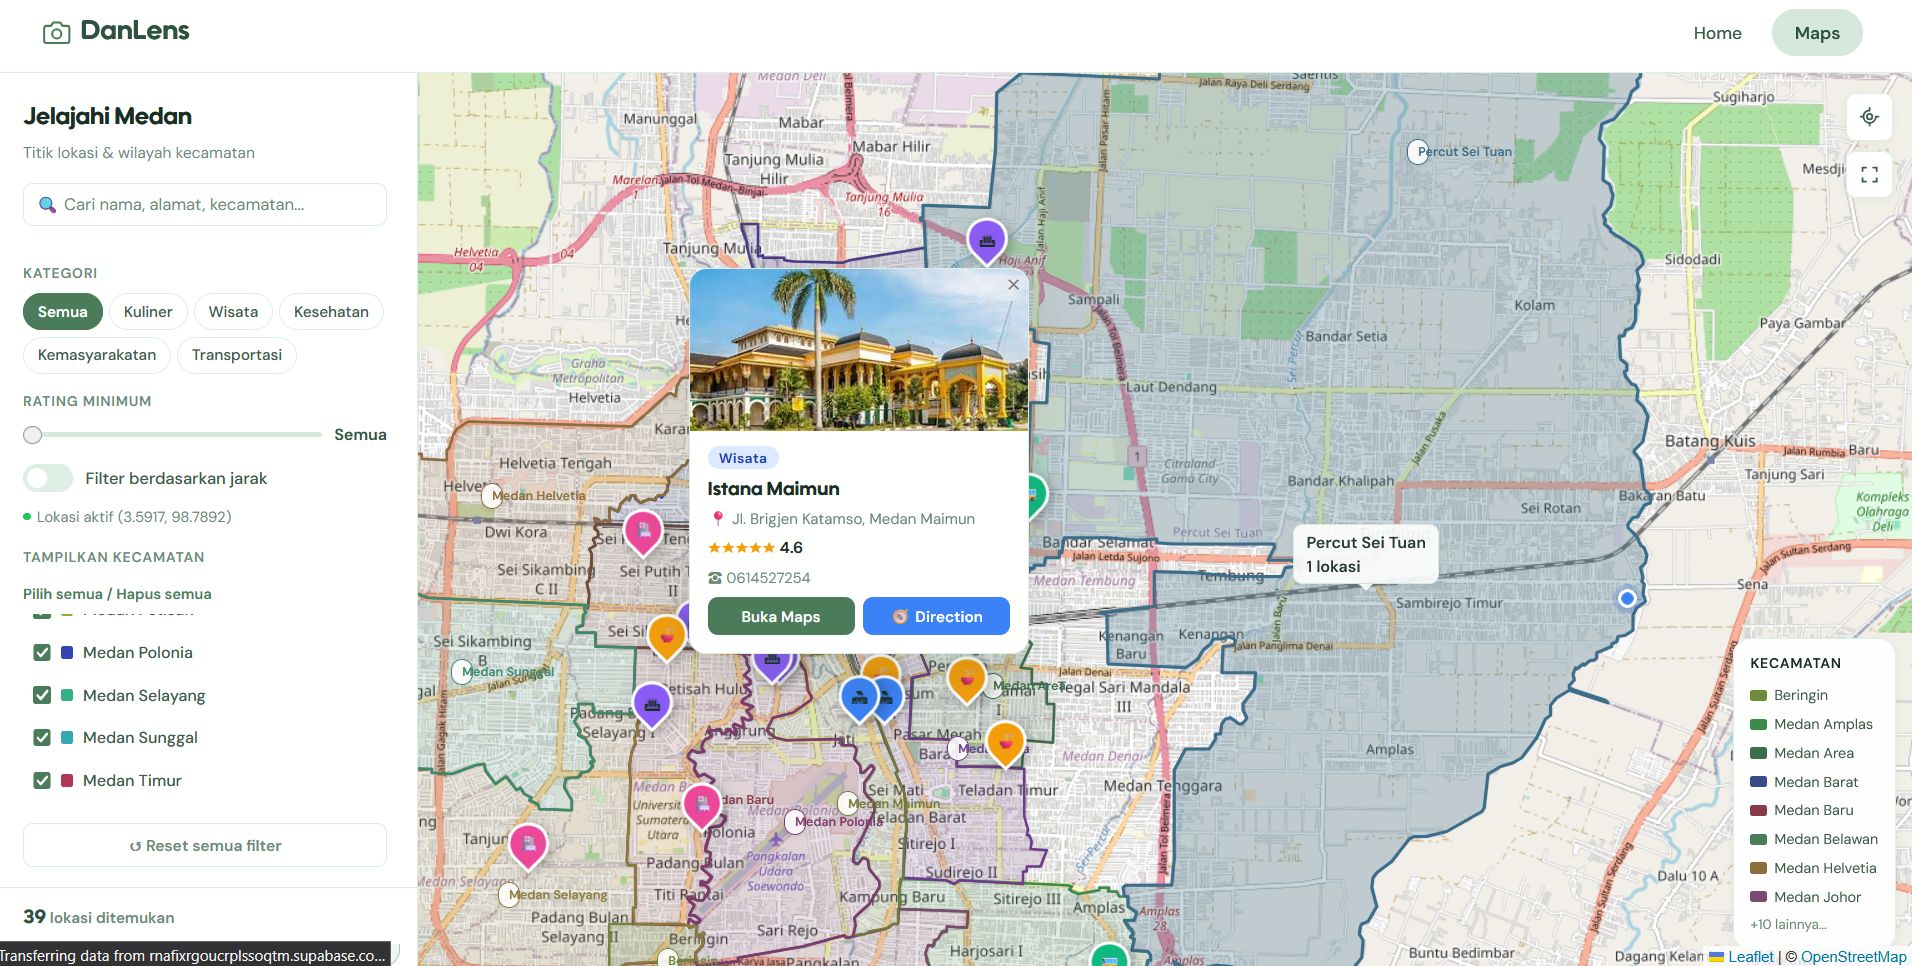The width and height of the screenshot is (1912, 966).
Task: Click the Lokasi aktif coordinates text
Action: [x=134, y=517]
